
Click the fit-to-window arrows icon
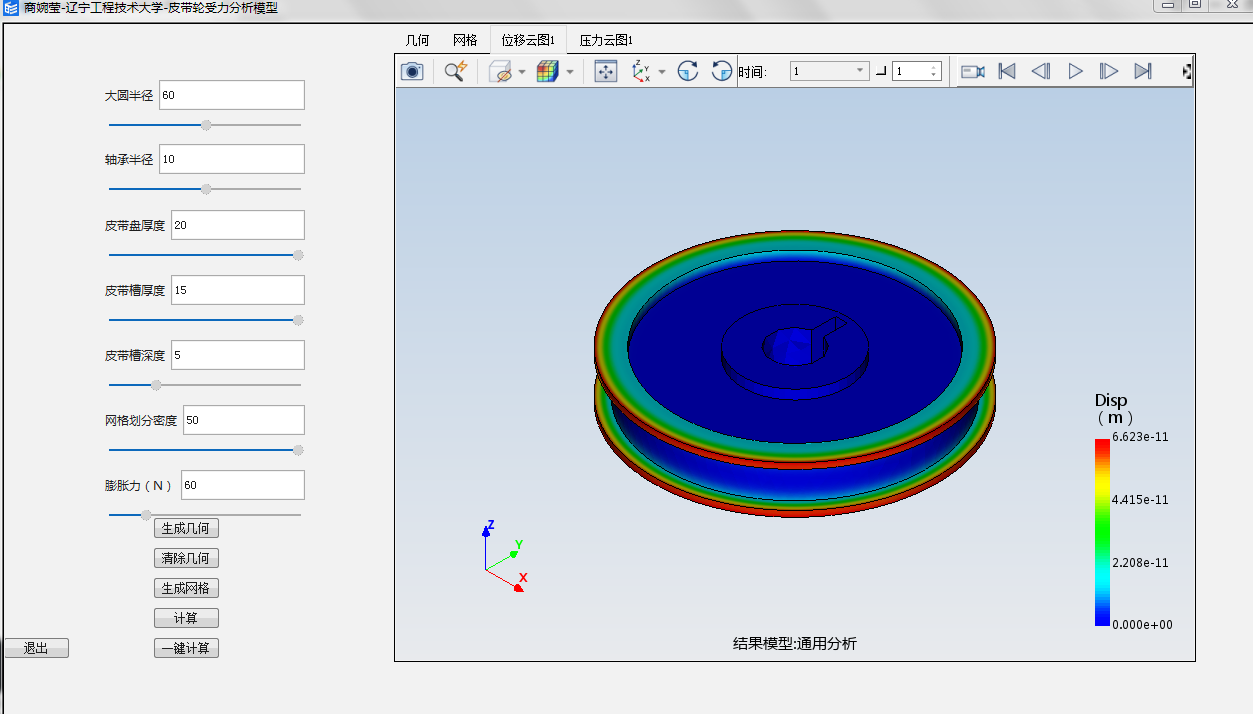[x=606, y=71]
